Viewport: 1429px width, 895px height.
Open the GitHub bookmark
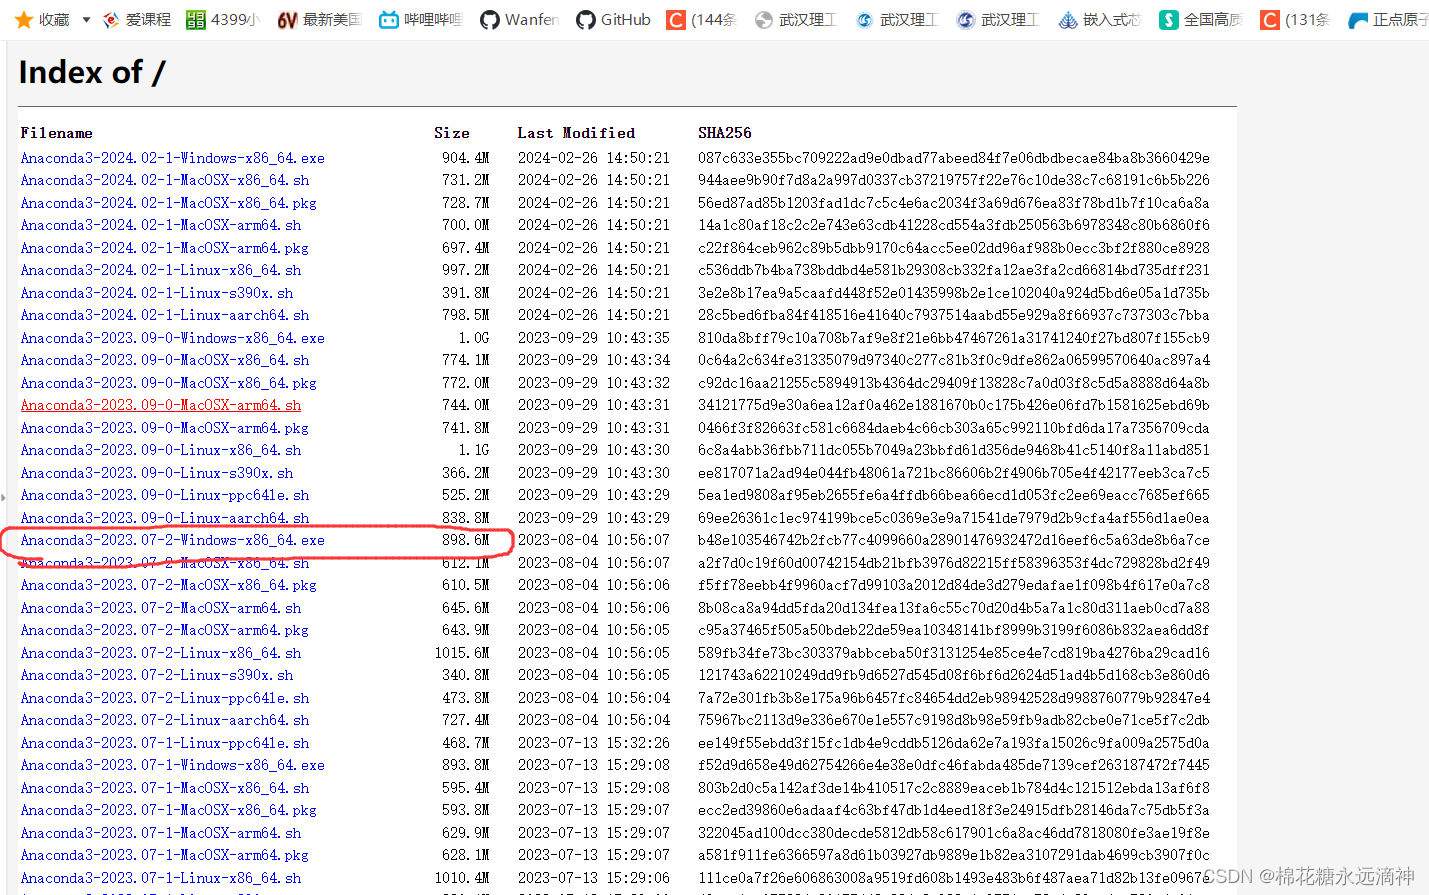coord(613,19)
